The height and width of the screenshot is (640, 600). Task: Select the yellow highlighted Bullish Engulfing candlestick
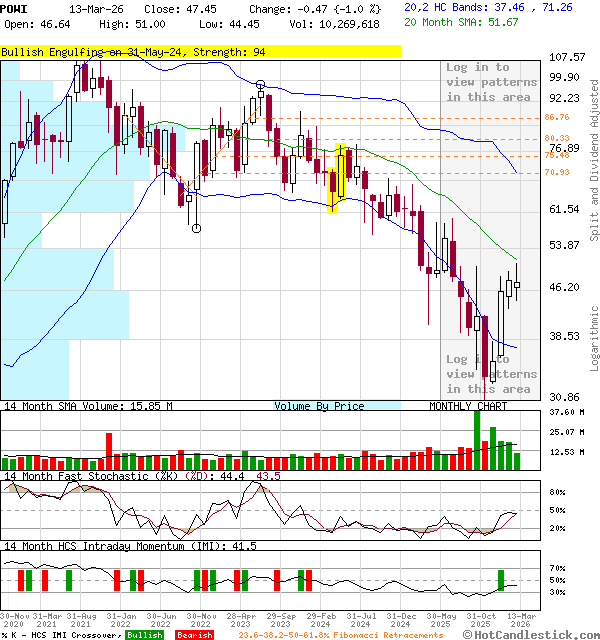pyautogui.click(x=337, y=178)
